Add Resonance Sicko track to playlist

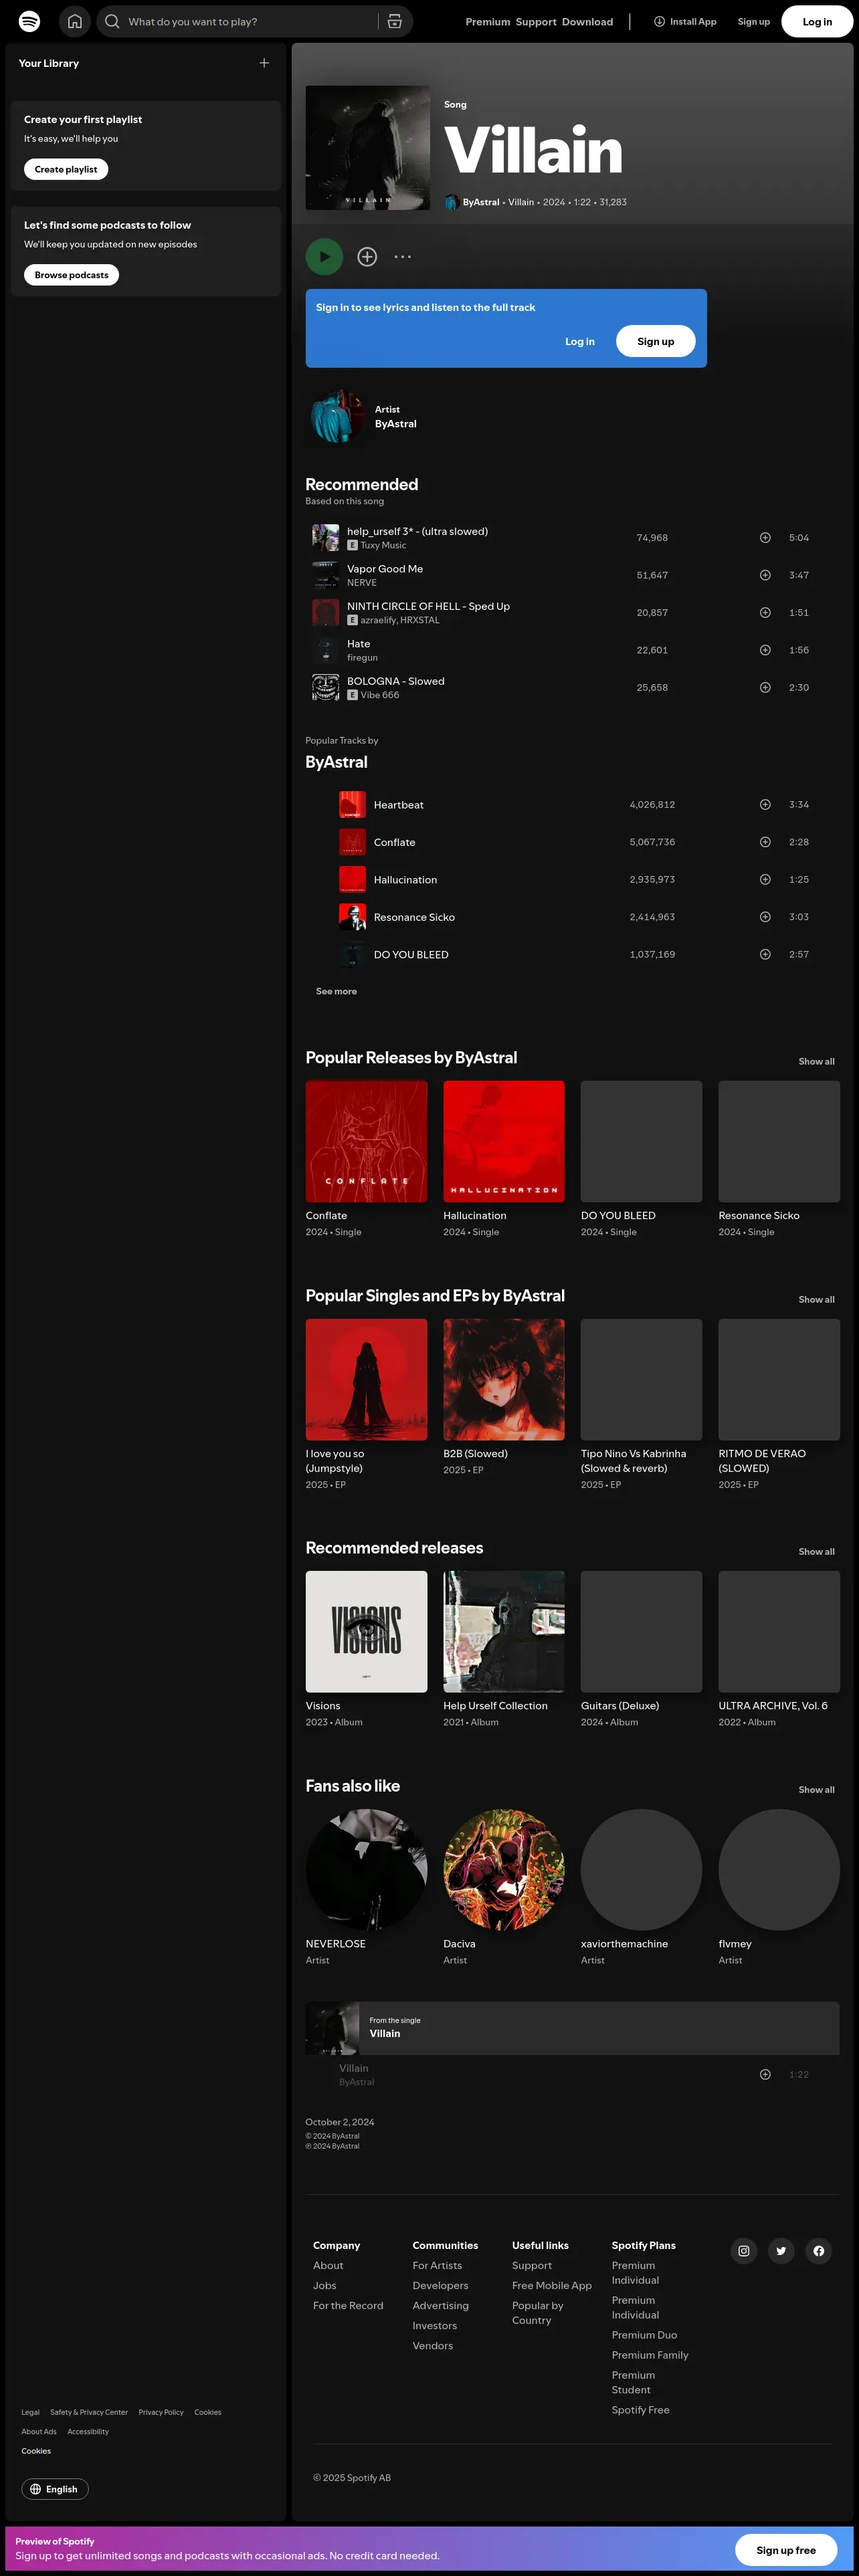[765, 917]
